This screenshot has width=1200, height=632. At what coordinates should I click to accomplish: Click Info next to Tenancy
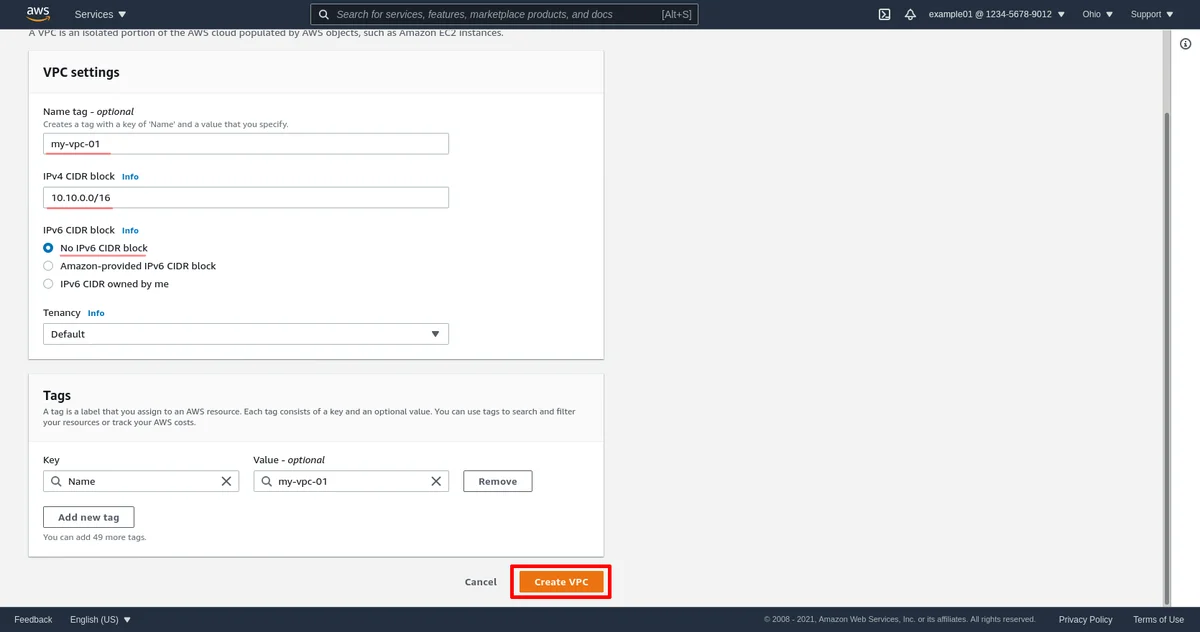pos(96,312)
